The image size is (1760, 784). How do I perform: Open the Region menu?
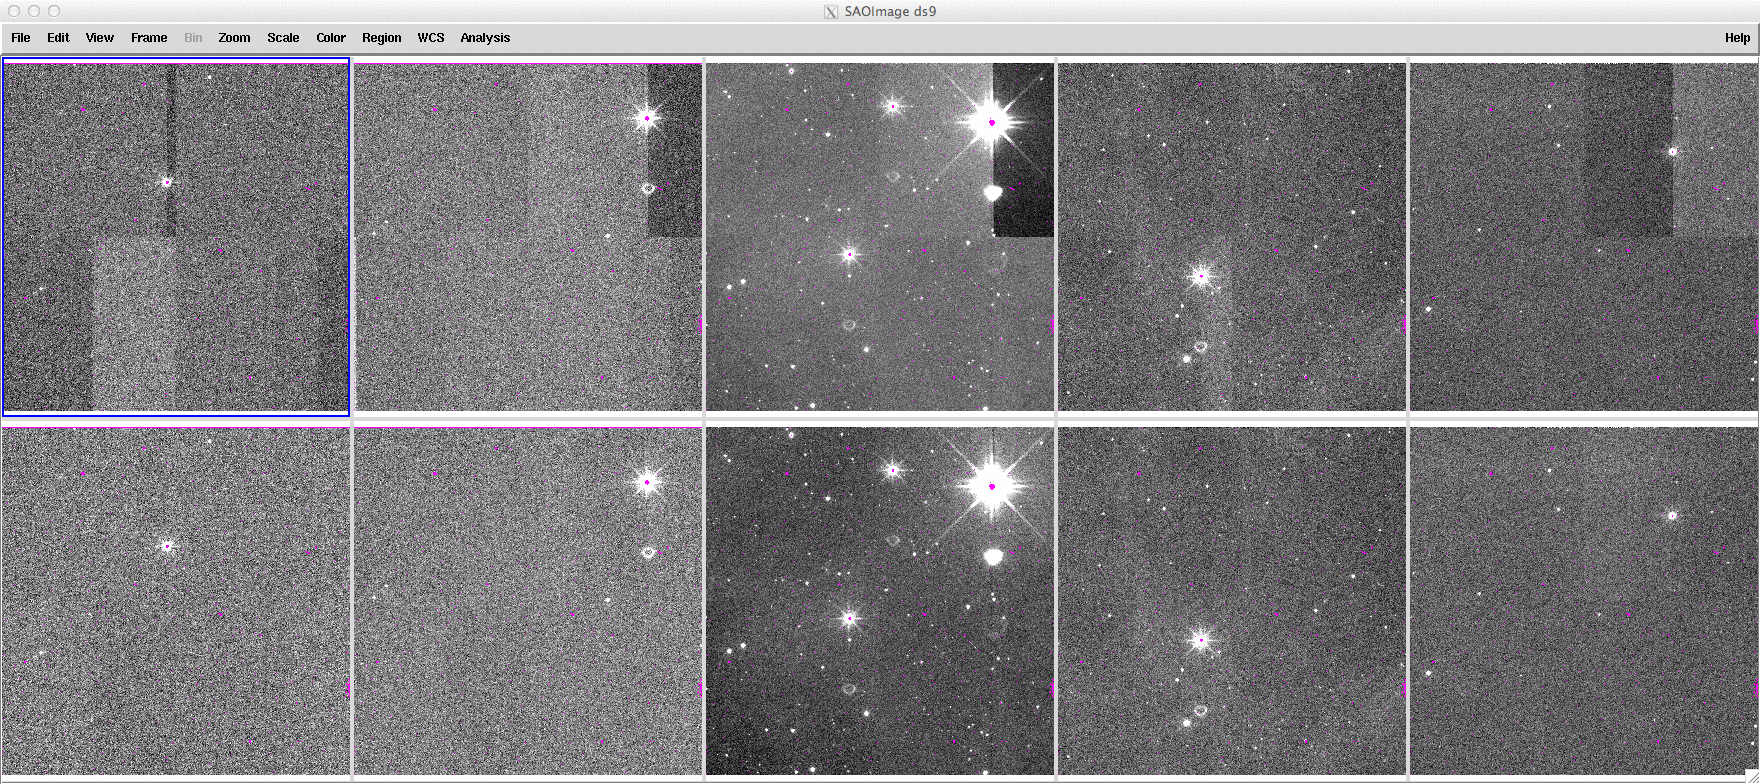pos(381,38)
